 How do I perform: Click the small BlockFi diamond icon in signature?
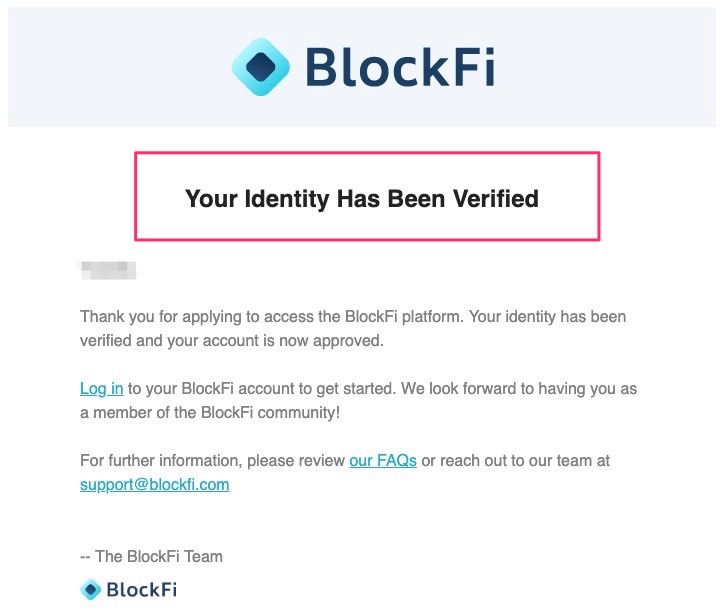(x=91, y=589)
